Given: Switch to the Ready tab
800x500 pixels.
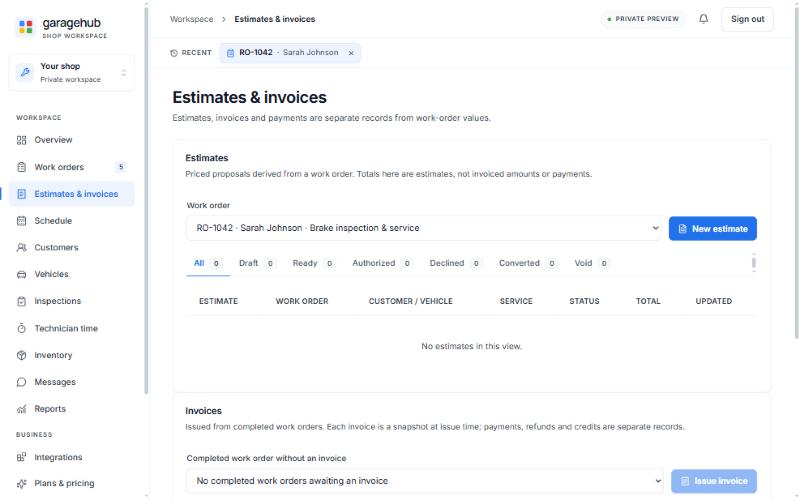Looking at the screenshot, I should tap(313, 263).
